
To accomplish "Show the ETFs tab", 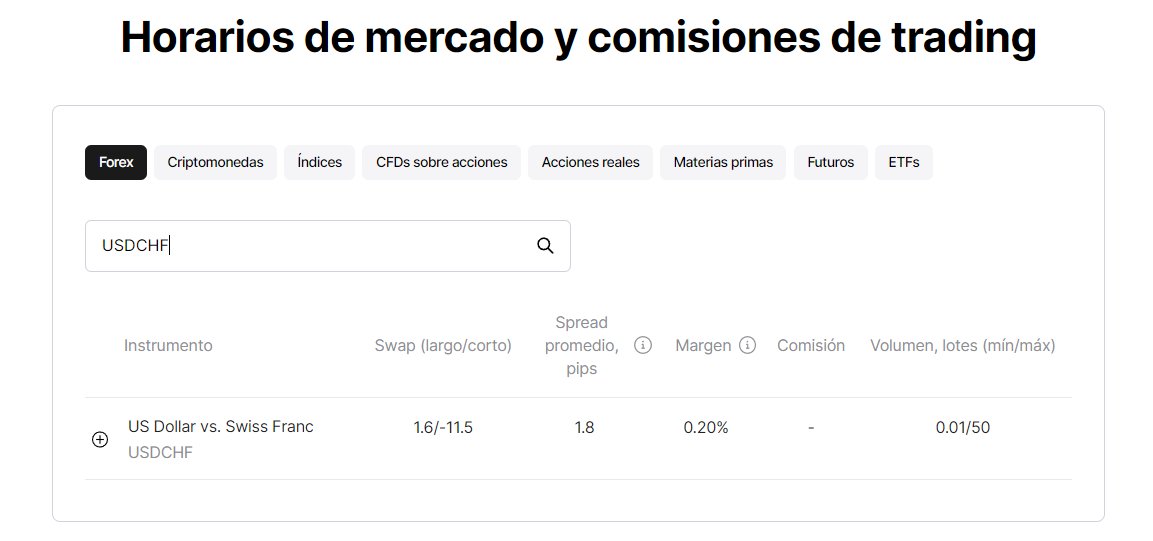I will [903, 162].
